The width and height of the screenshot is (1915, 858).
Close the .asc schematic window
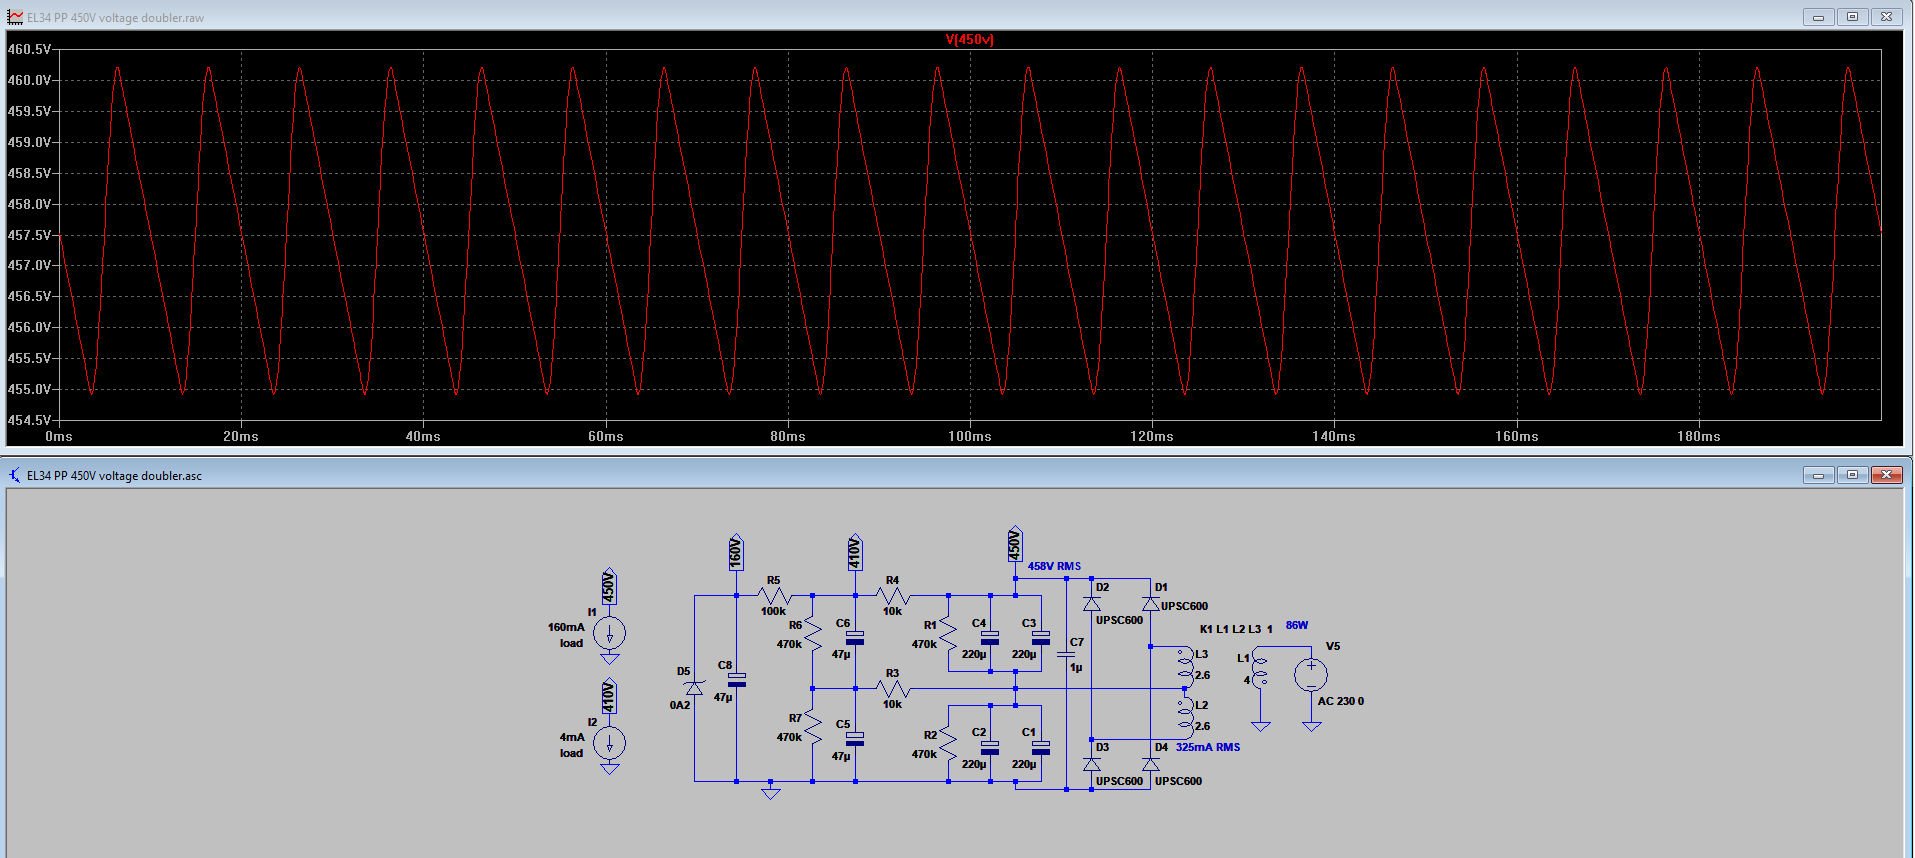pyautogui.click(x=1886, y=475)
